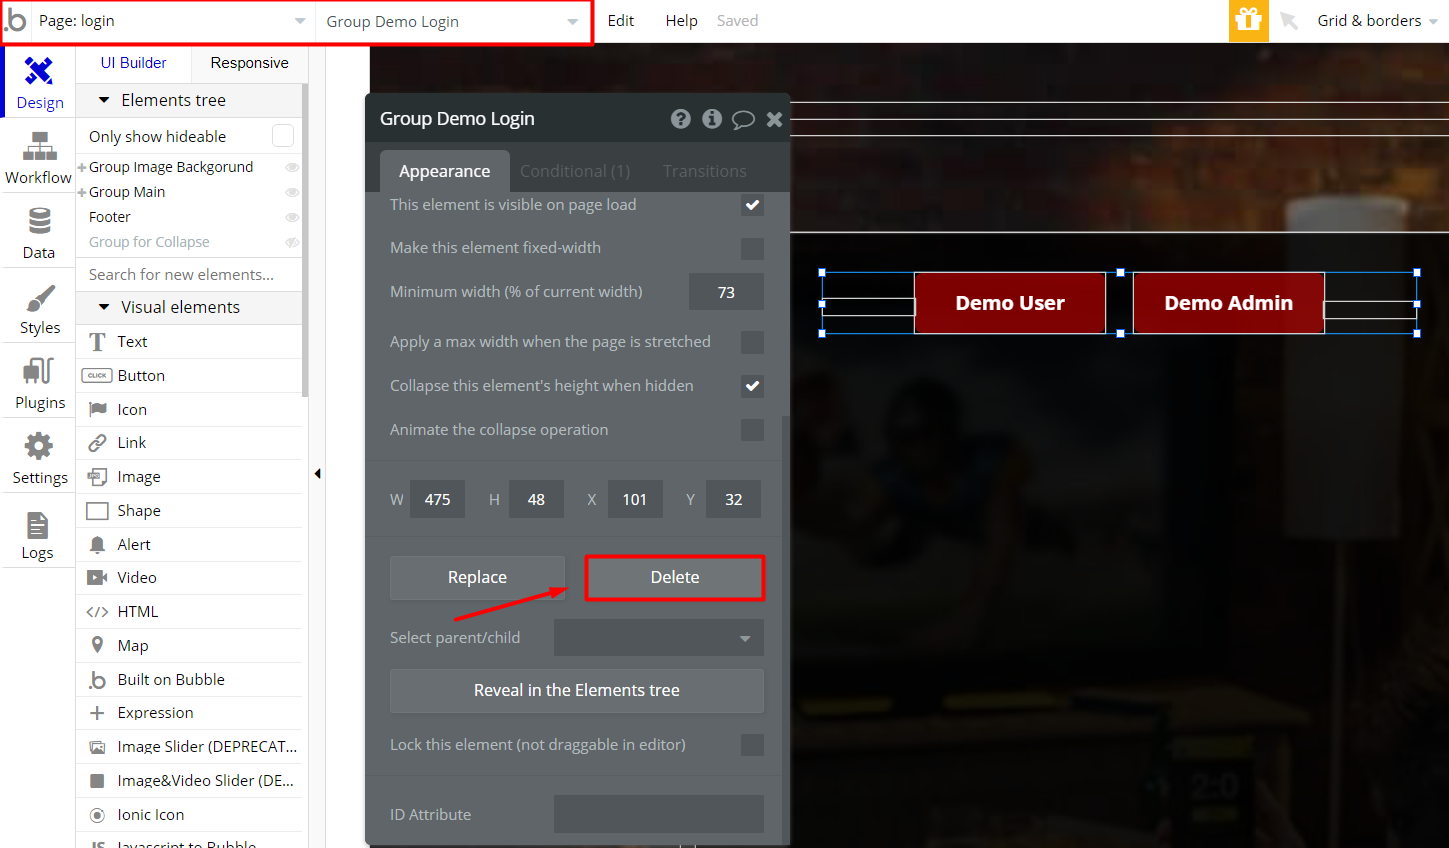Click the gift box icon
This screenshot has width=1449, height=848.
(1248, 20)
